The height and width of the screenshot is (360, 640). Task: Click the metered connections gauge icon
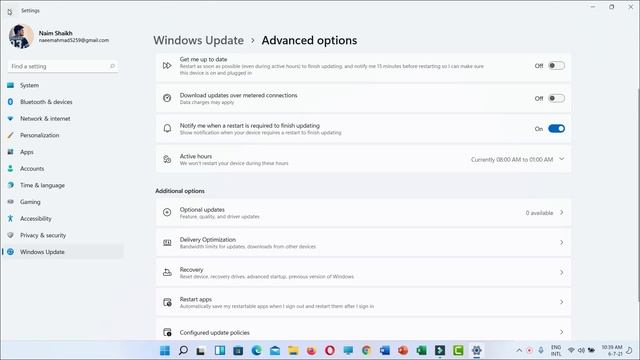tap(167, 98)
